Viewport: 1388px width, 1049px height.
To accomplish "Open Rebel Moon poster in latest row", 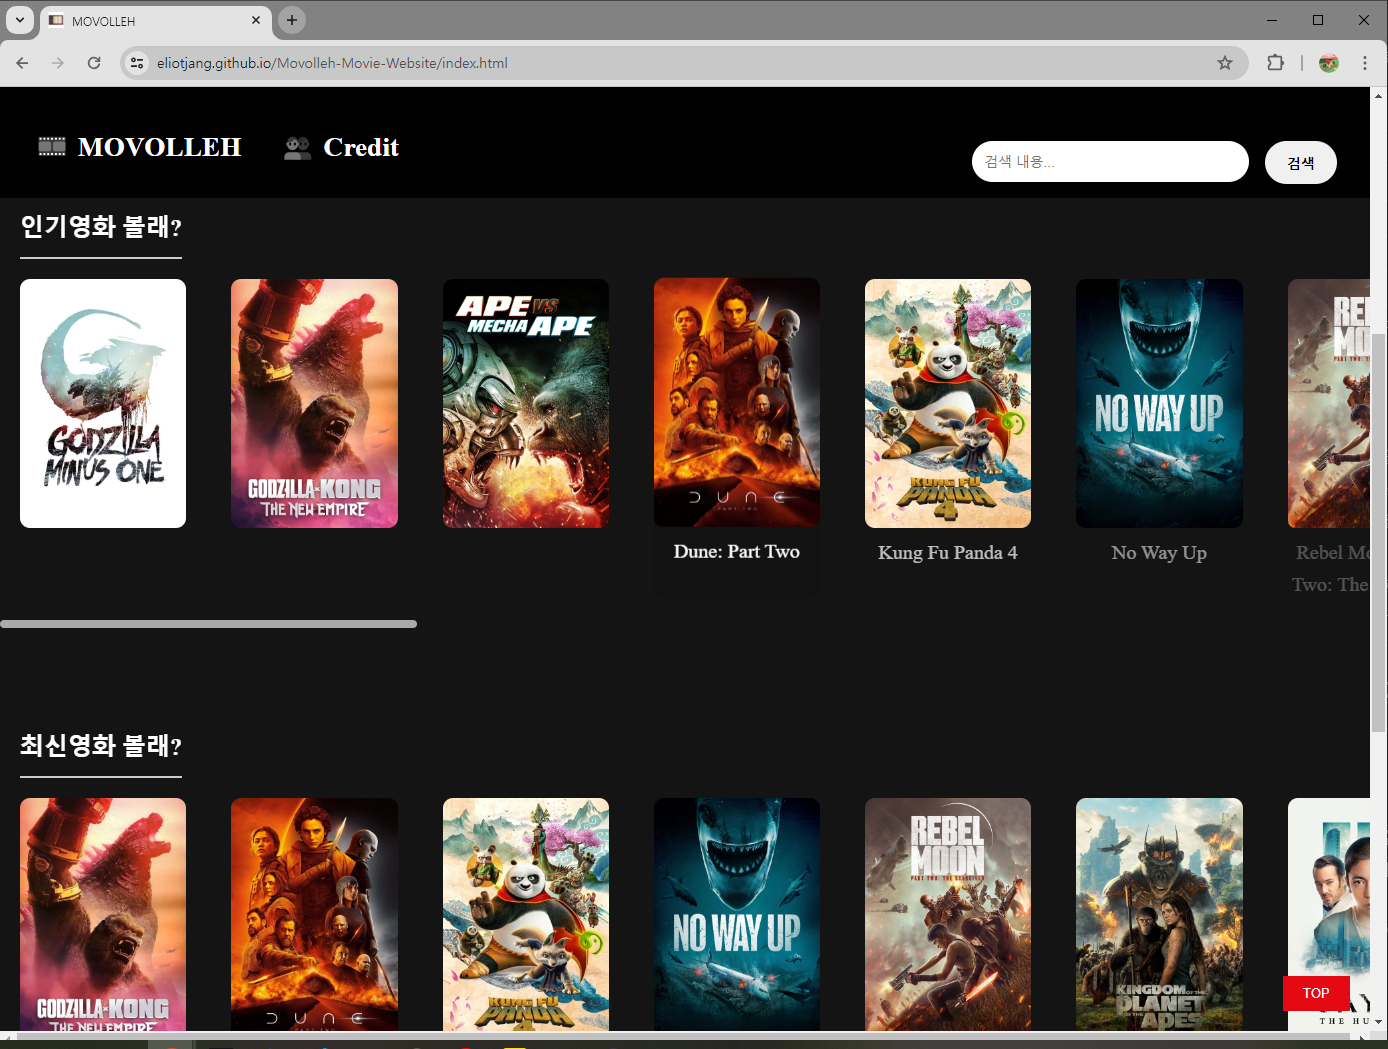I will [948, 914].
